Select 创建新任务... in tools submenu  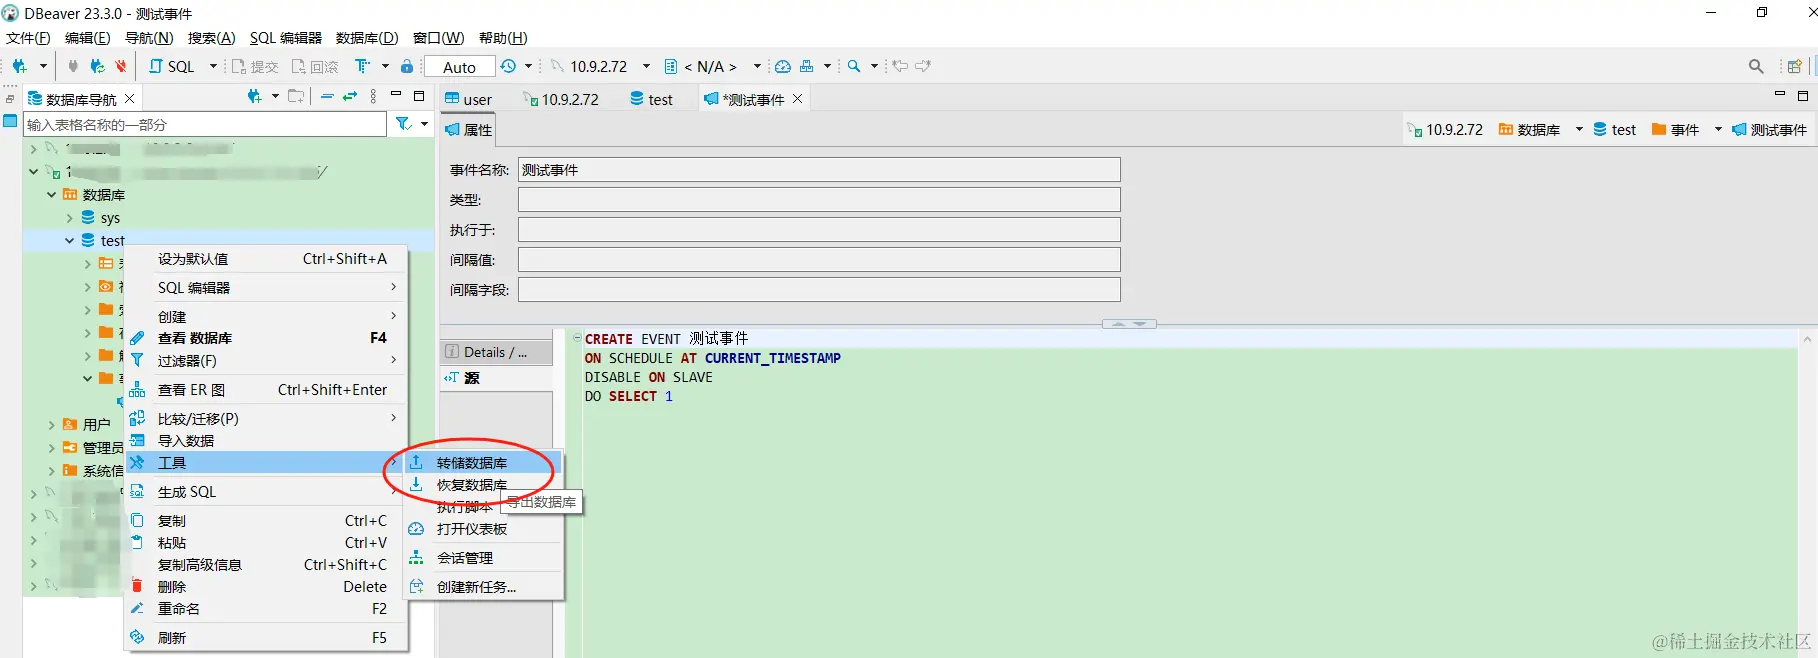point(484,587)
